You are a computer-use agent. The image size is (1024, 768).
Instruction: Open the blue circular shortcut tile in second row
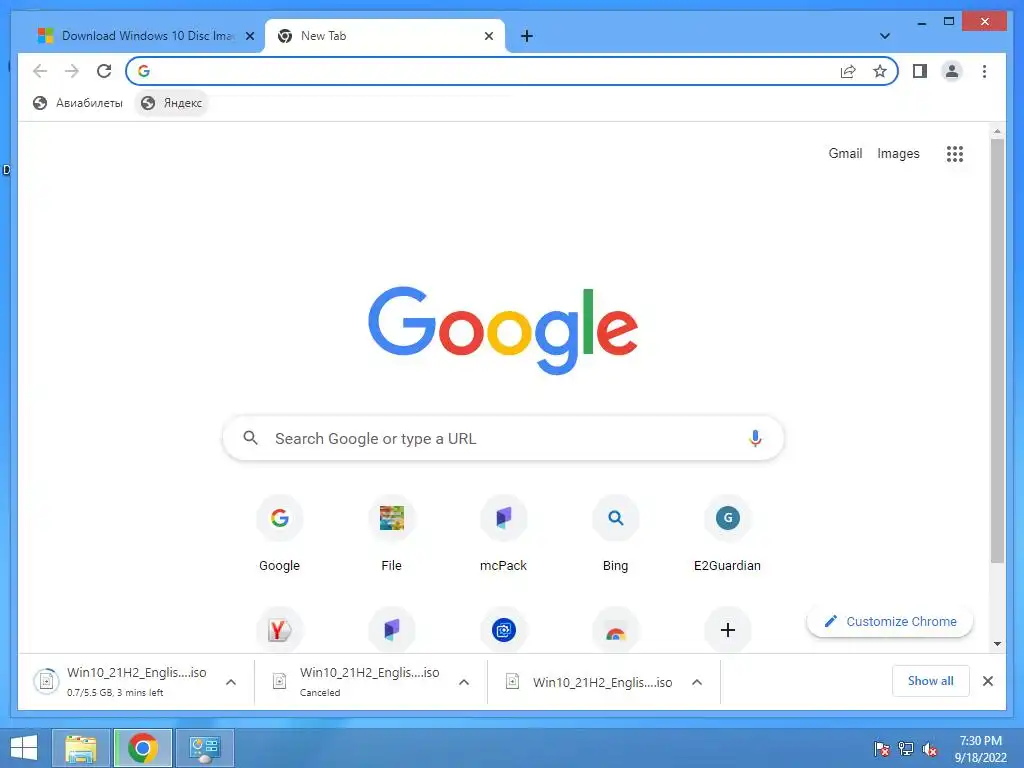504,630
